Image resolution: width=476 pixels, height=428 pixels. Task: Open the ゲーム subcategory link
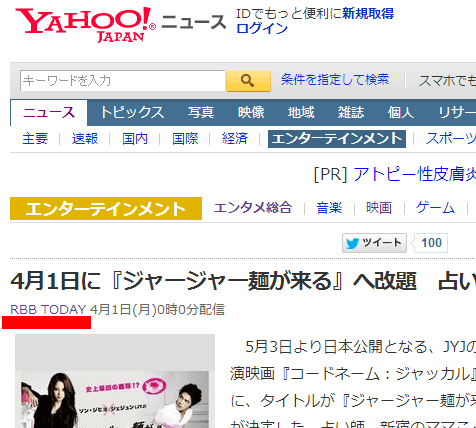[435, 208]
